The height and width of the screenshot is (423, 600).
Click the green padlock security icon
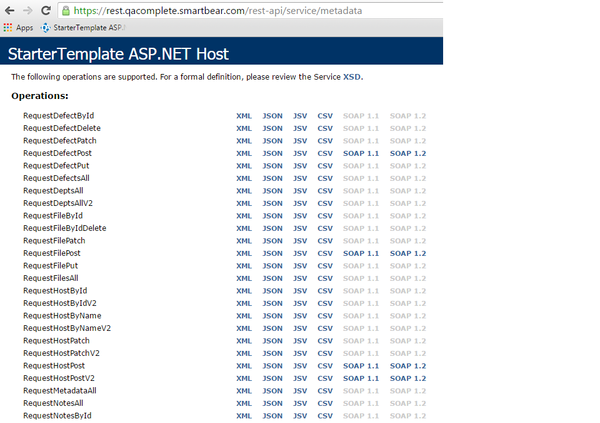point(66,11)
